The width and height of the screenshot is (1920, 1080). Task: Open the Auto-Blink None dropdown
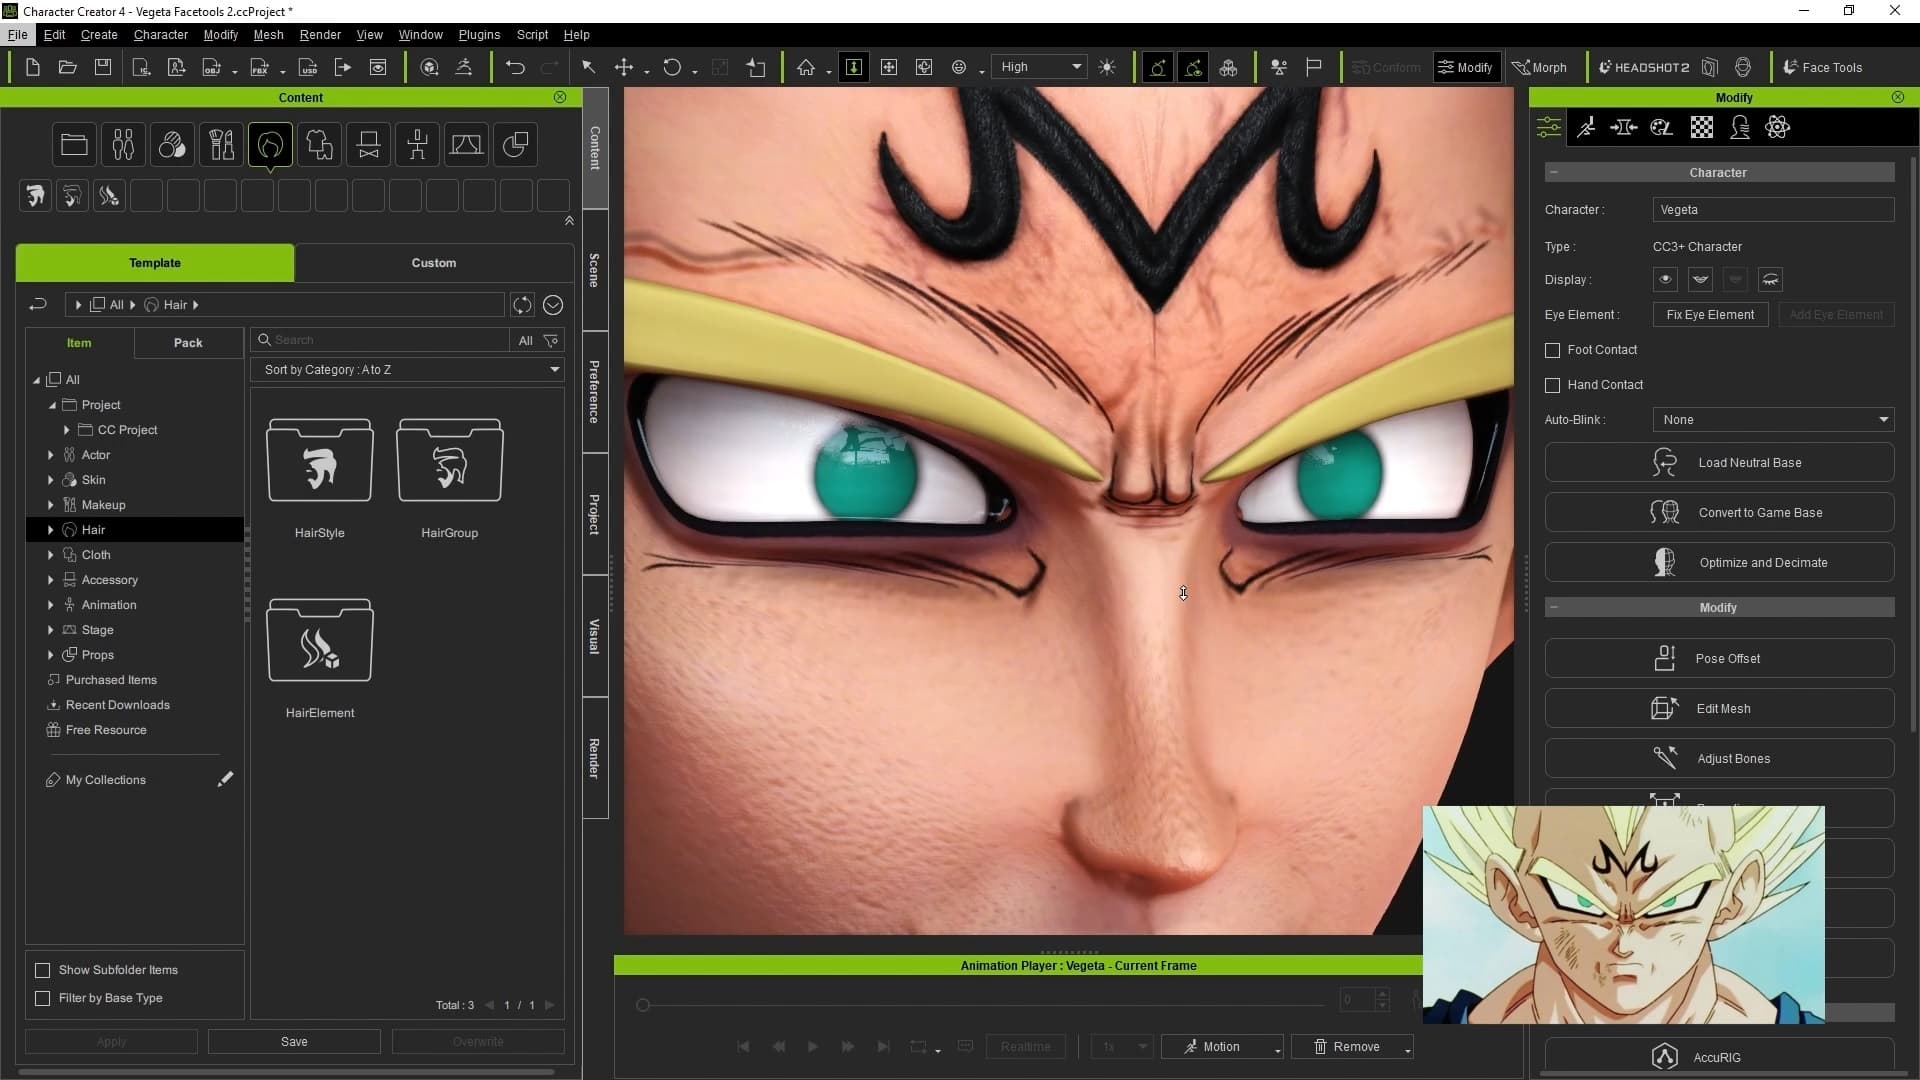click(x=1773, y=420)
